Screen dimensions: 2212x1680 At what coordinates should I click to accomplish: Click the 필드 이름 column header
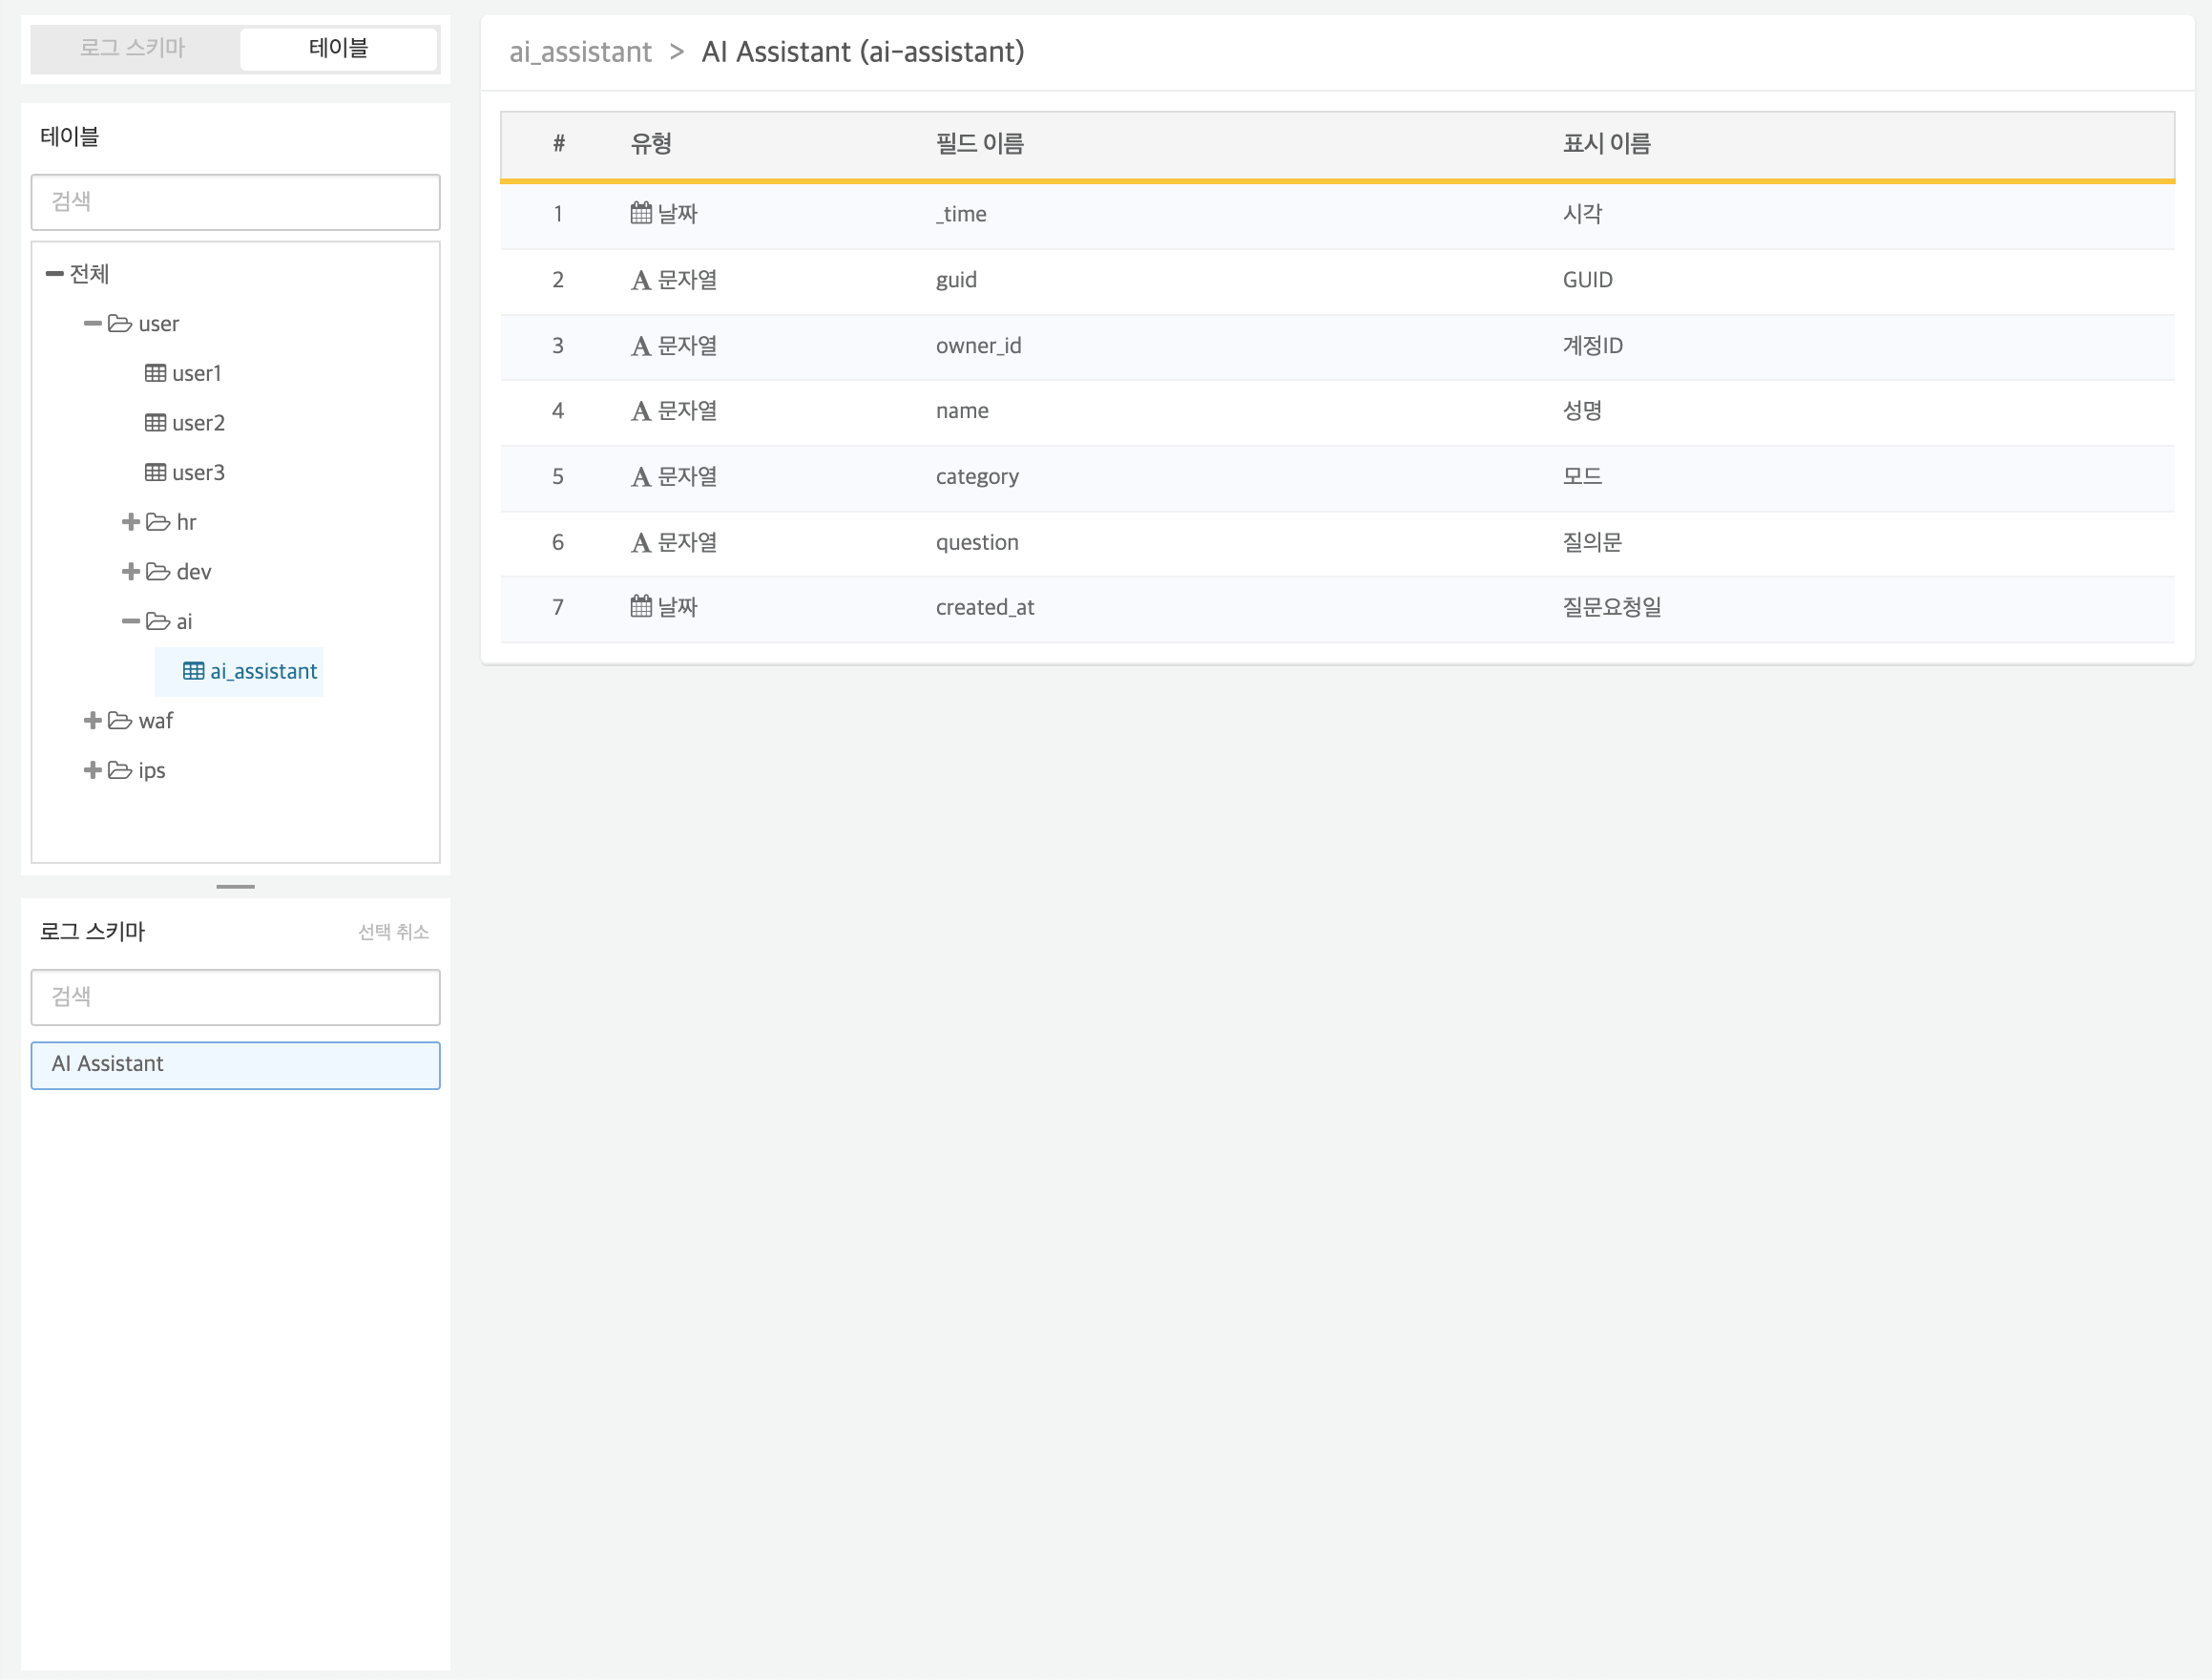(980, 144)
